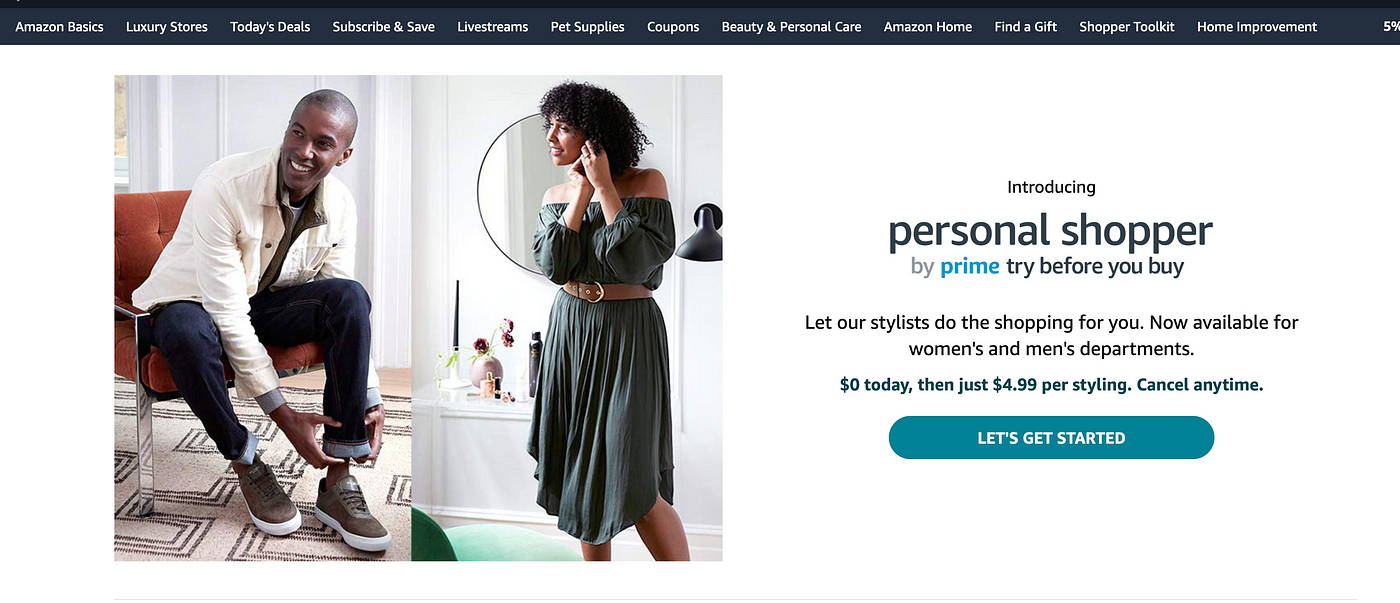Screen dimensions: 1400x603
Task: Click the prime logo text
Action: [969, 267]
